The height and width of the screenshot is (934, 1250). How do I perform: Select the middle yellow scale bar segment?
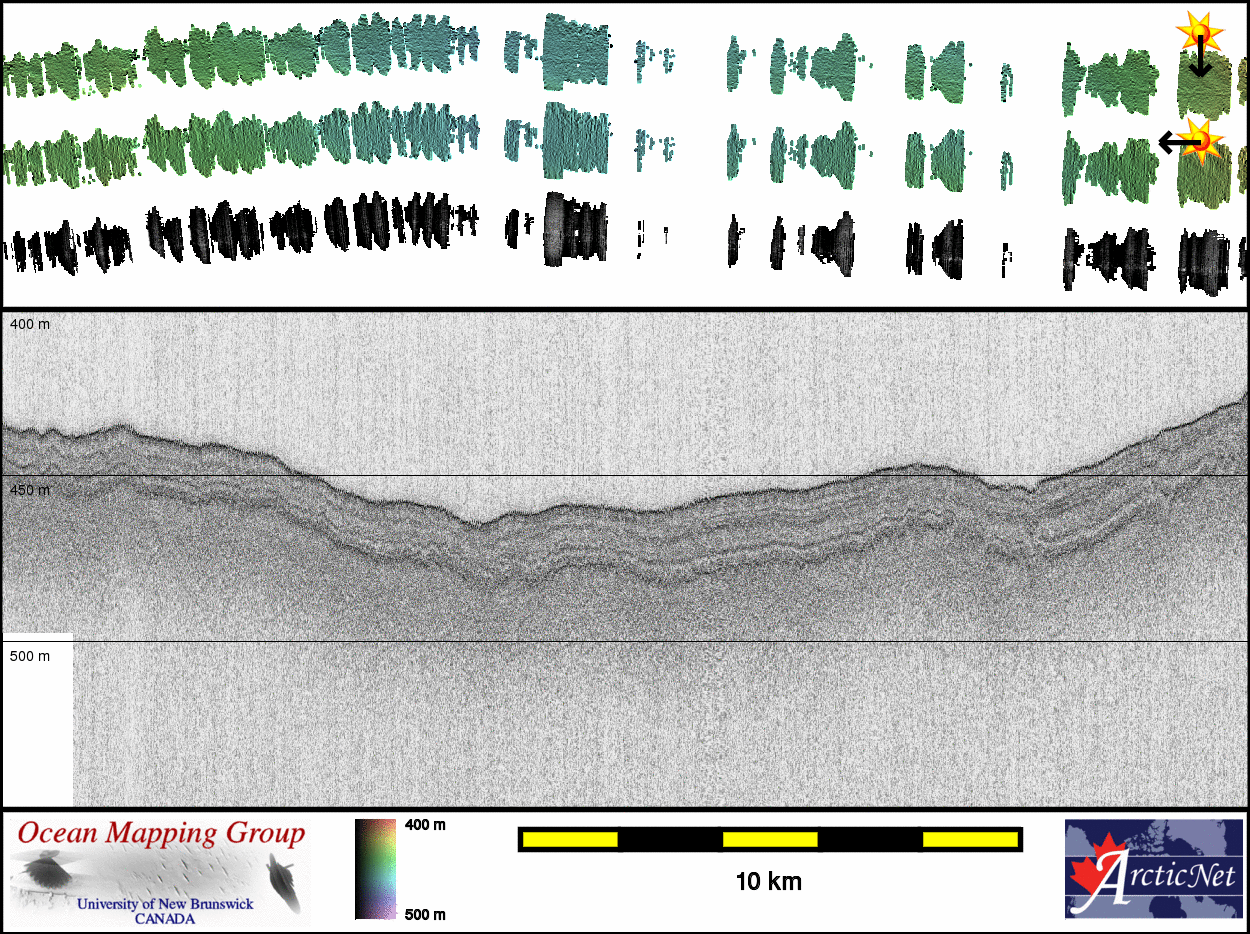point(769,839)
